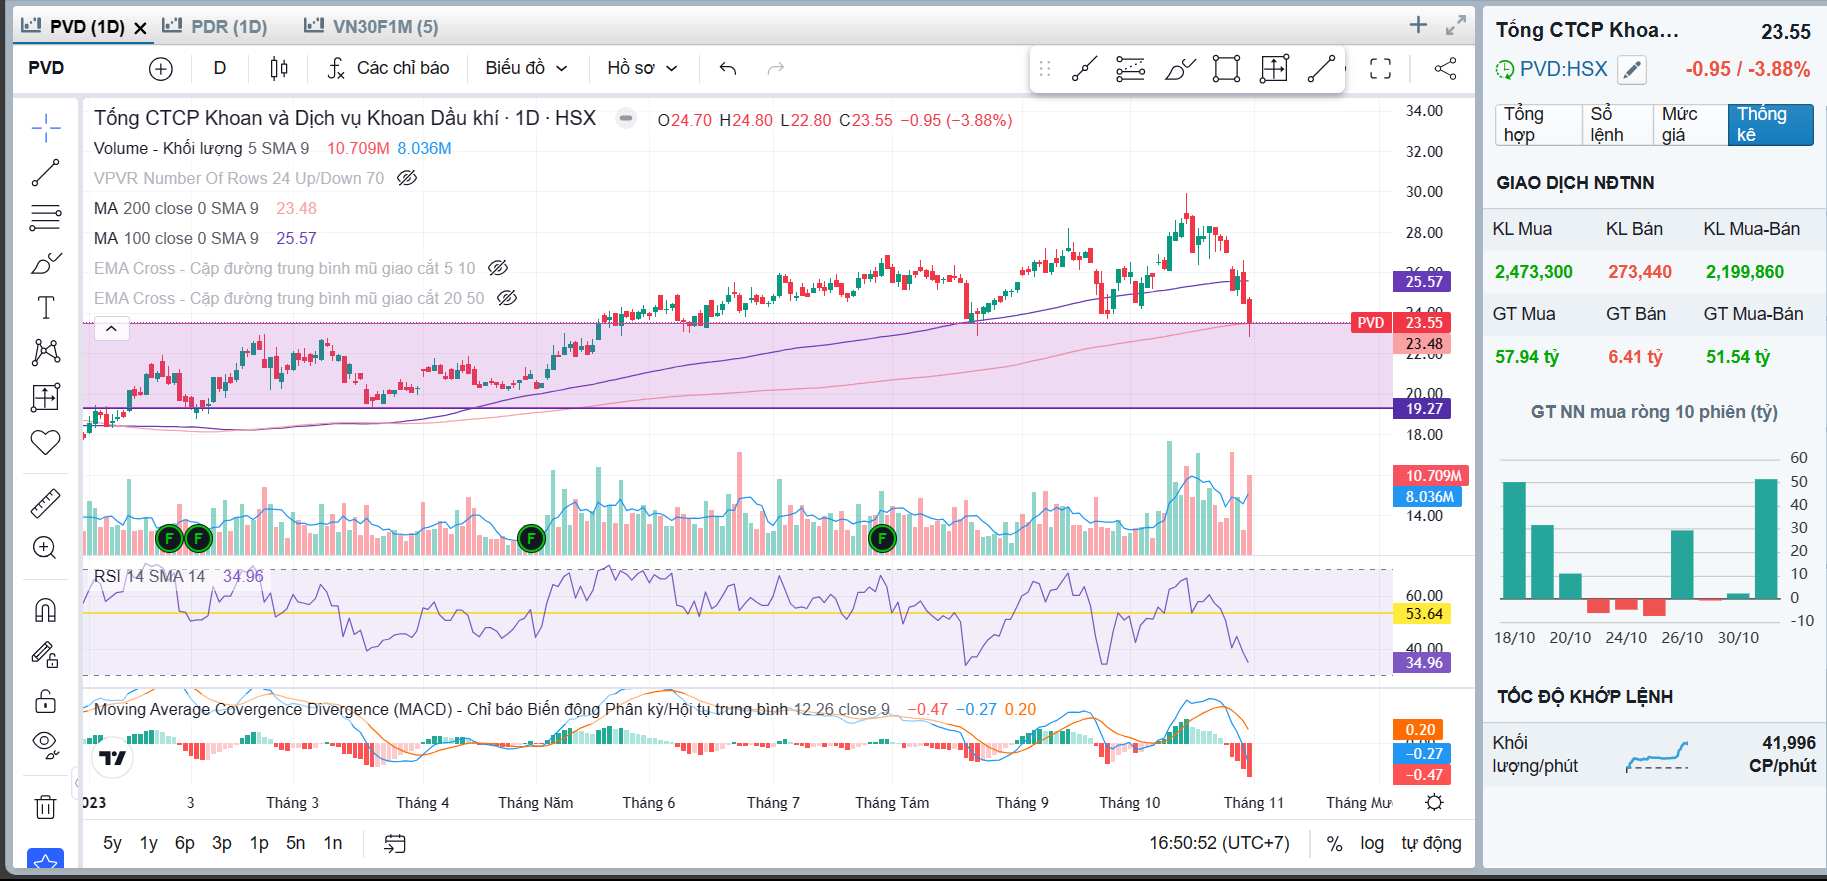Share the chart via the share icon

pos(1445,68)
